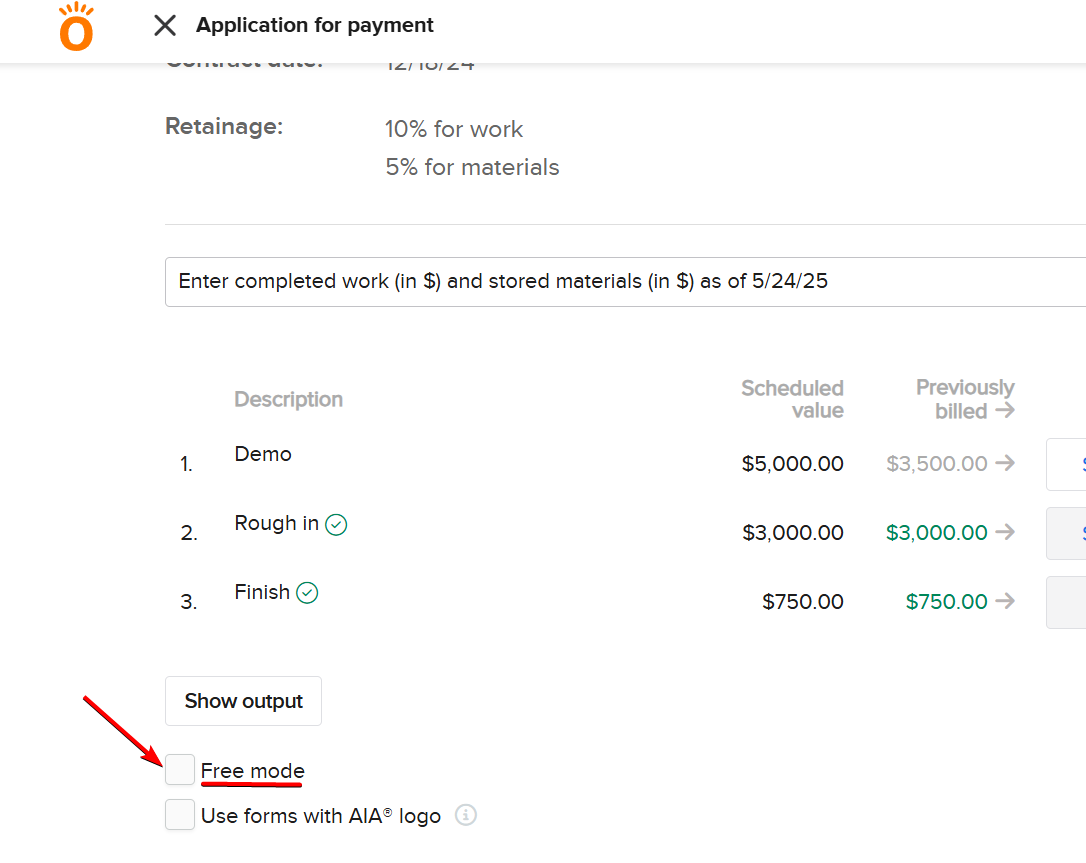The height and width of the screenshot is (863, 1086).
Task: Focus the amount input in the Rough in row
Action: (x=1066, y=533)
